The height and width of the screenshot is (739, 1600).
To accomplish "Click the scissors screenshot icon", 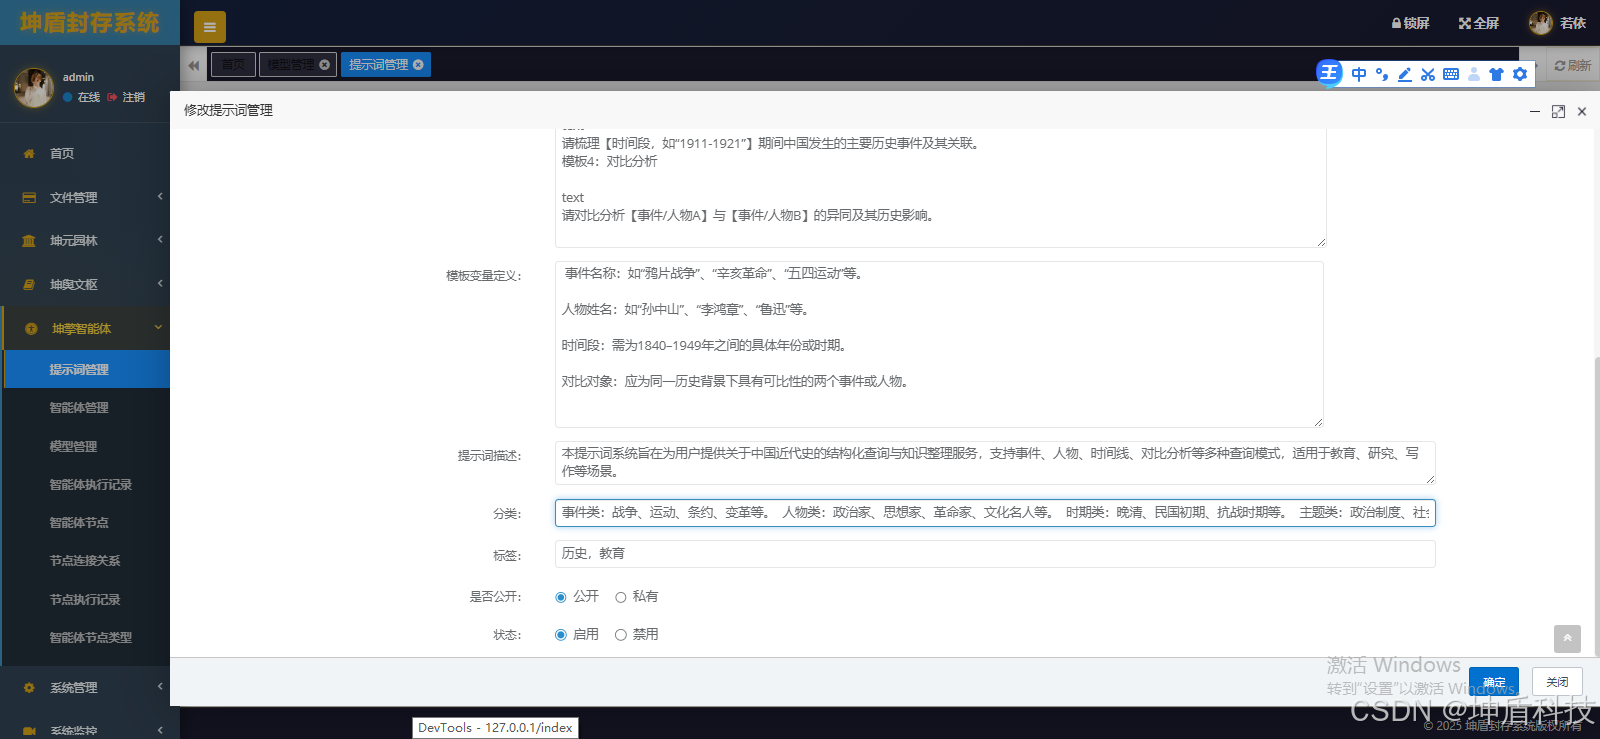I will (1428, 74).
